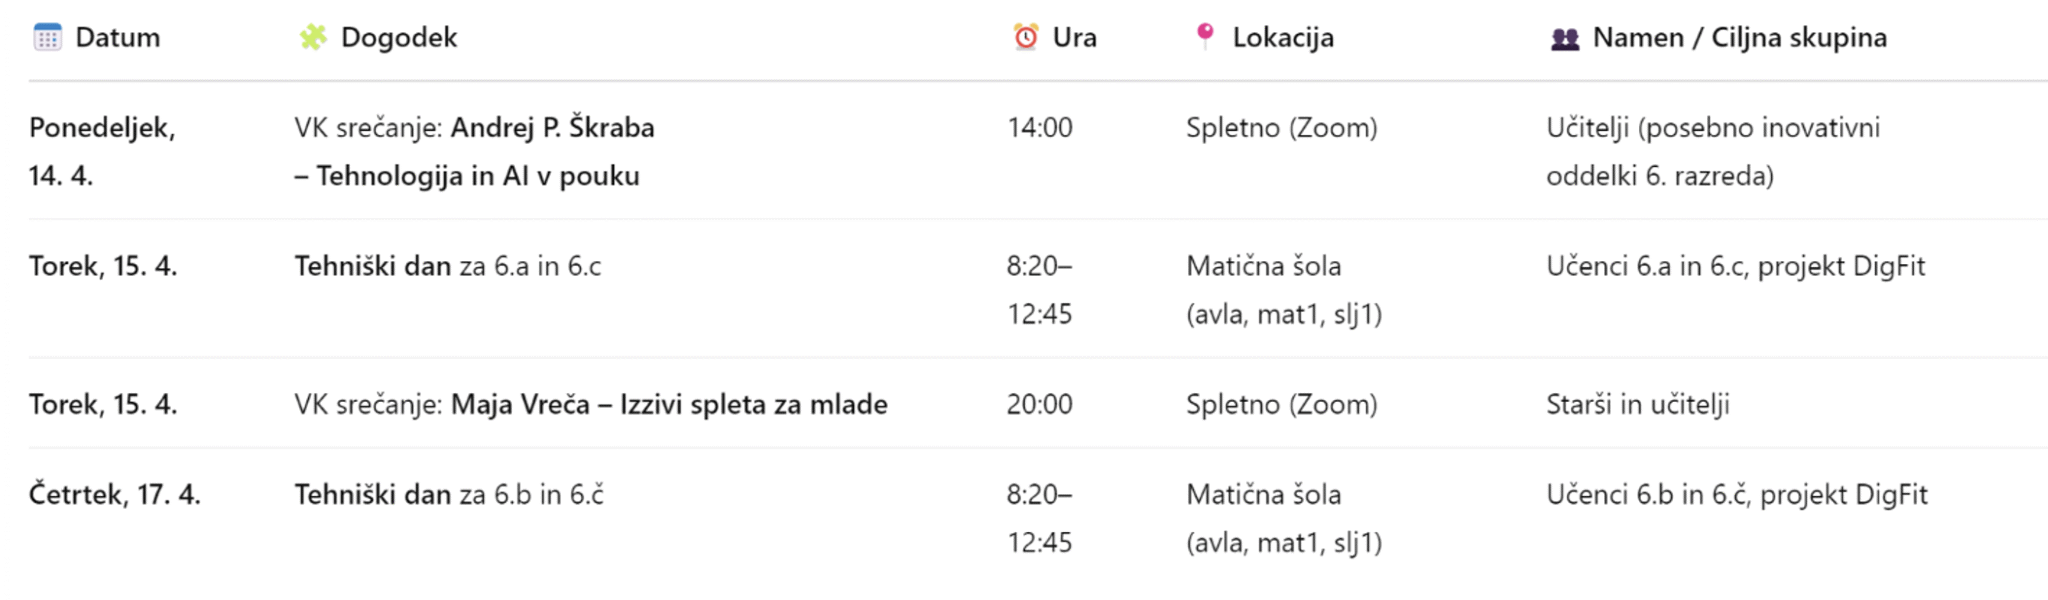Click the calendar icon beside Datum
This screenshot has width=2048, height=600.
[47, 38]
